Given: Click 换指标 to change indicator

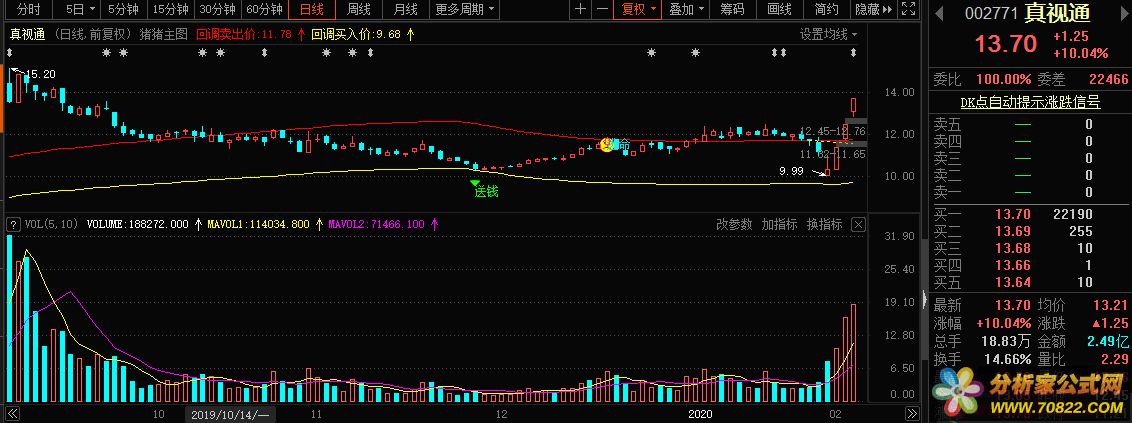Looking at the screenshot, I should coord(824,224).
